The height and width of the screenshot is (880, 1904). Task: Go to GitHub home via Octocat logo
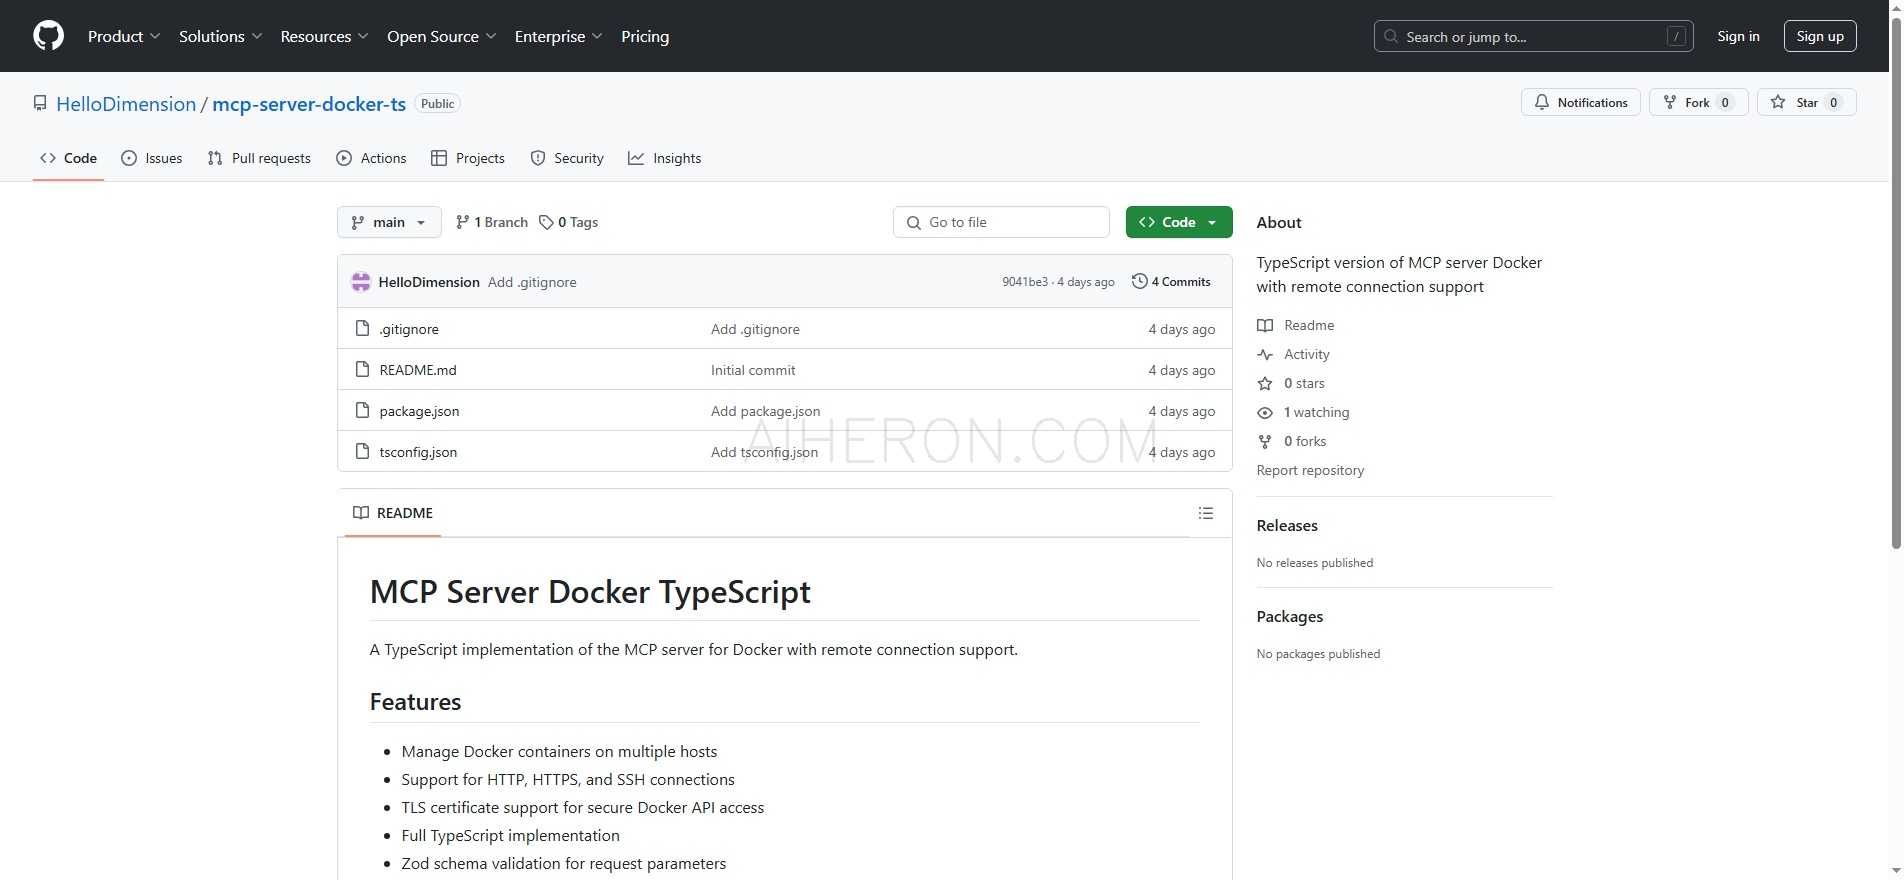48,36
